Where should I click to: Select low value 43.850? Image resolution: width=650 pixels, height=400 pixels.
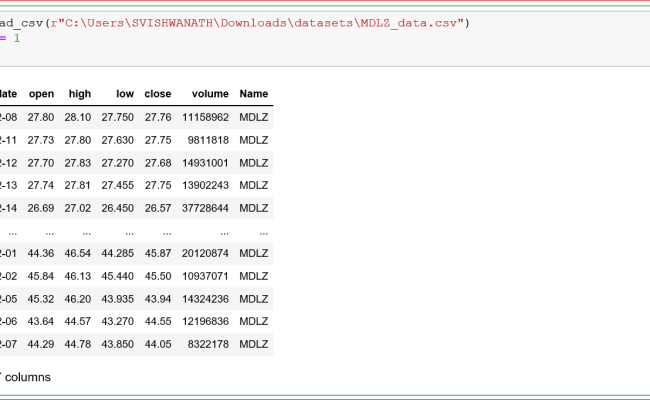tap(117, 344)
